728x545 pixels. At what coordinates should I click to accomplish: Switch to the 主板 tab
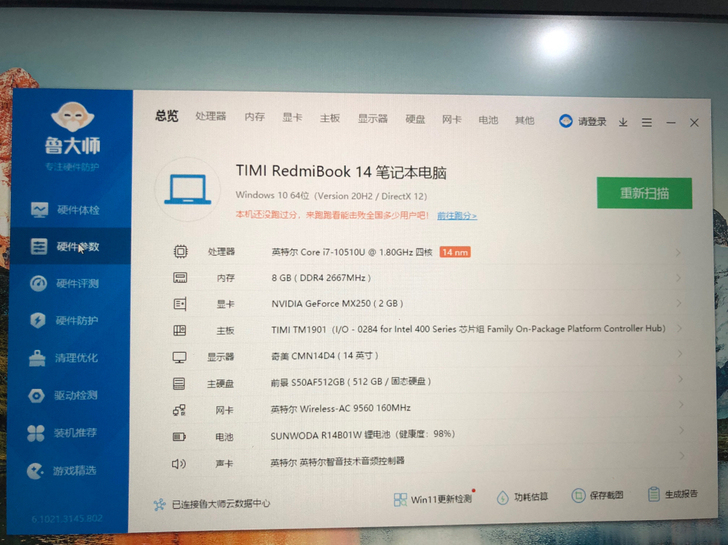[330, 118]
